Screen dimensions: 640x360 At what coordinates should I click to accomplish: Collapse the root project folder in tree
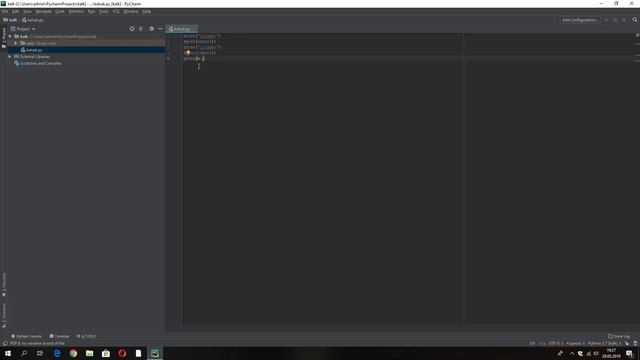[x=10, y=36]
